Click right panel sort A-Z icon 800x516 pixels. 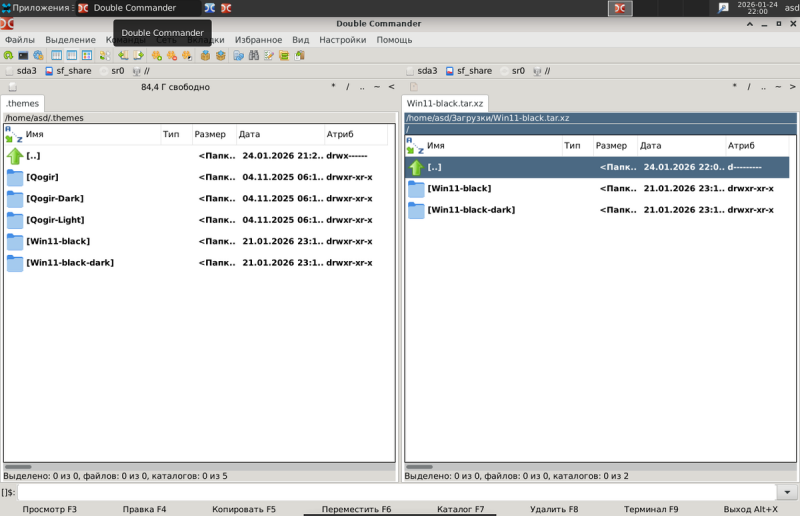pos(415,145)
